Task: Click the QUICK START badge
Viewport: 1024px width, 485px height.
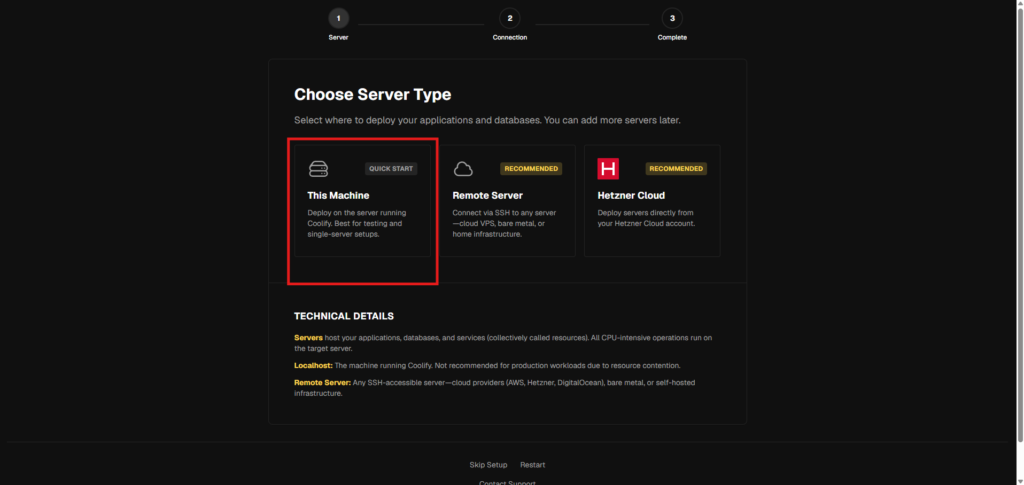Action: point(391,168)
